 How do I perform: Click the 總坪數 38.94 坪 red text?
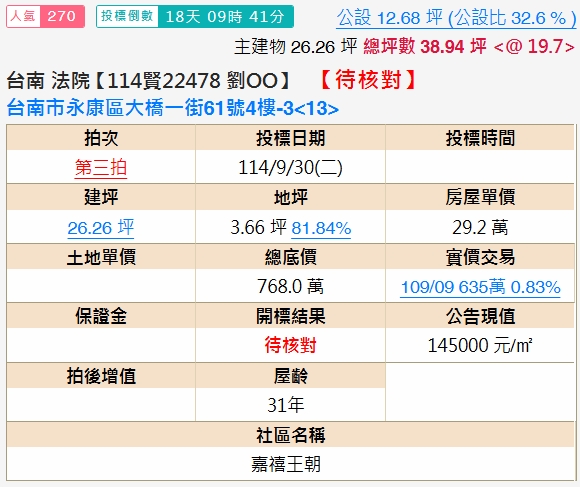pyautogui.click(x=425, y=47)
